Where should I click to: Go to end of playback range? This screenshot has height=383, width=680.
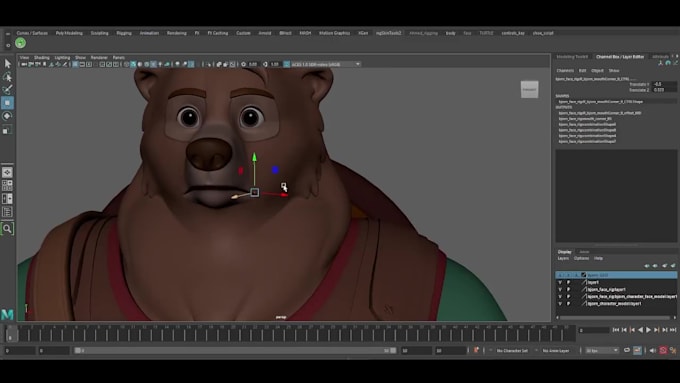point(673,330)
